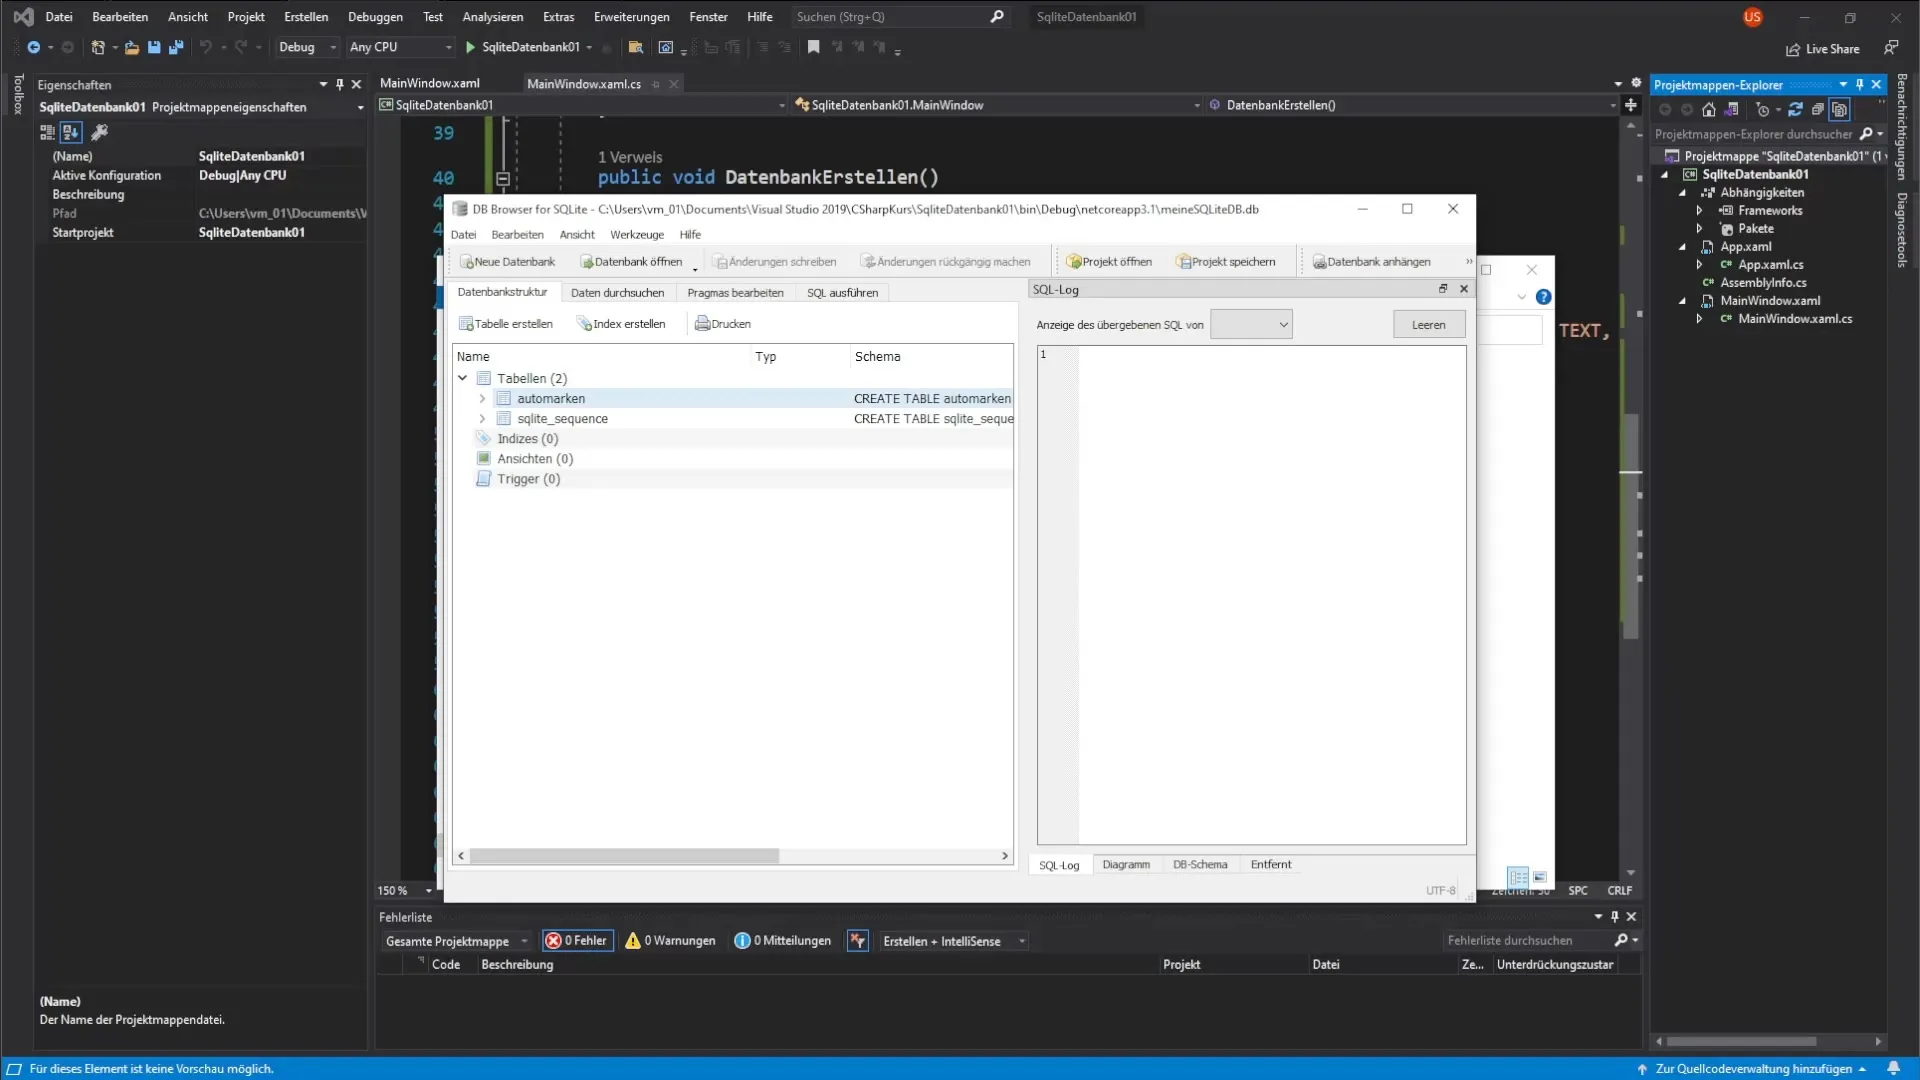The width and height of the screenshot is (1920, 1080).
Task: Click undock icon of SQL-Log panel
Action: pos(1443,289)
